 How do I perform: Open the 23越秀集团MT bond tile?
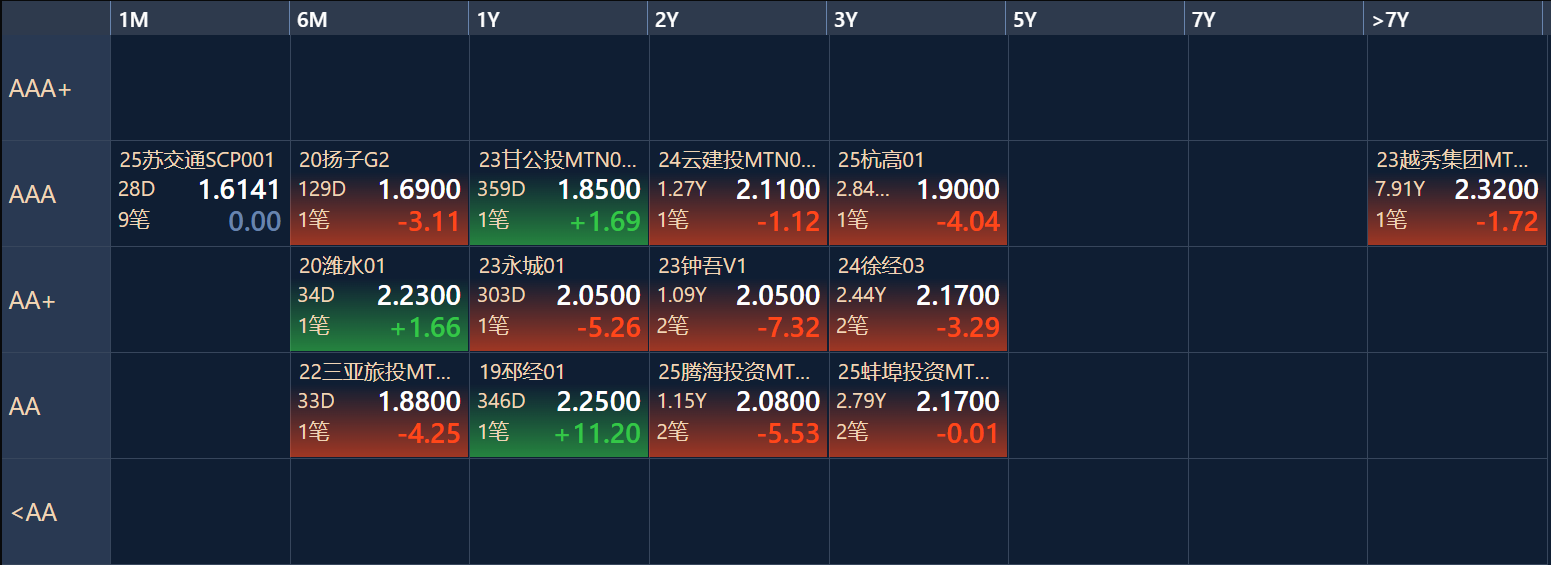point(1457,193)
